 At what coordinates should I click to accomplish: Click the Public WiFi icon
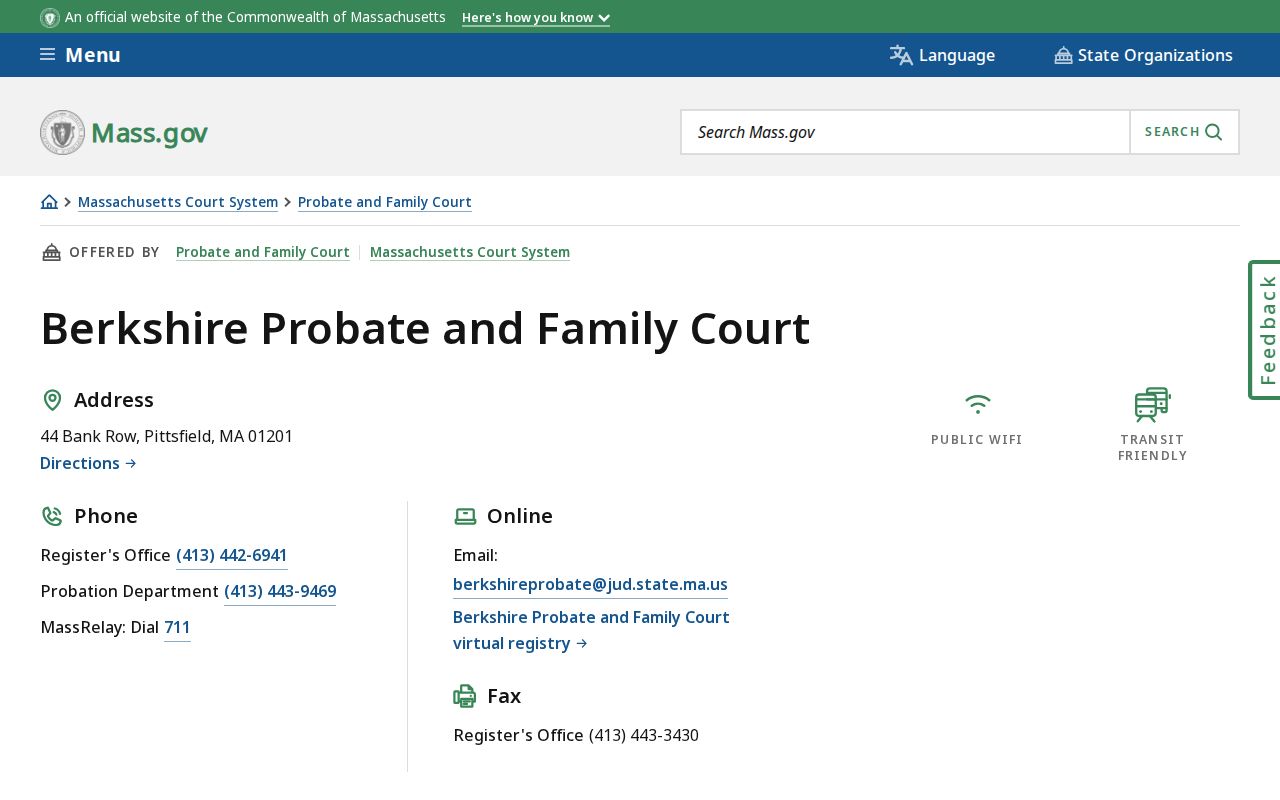(977, 404)
